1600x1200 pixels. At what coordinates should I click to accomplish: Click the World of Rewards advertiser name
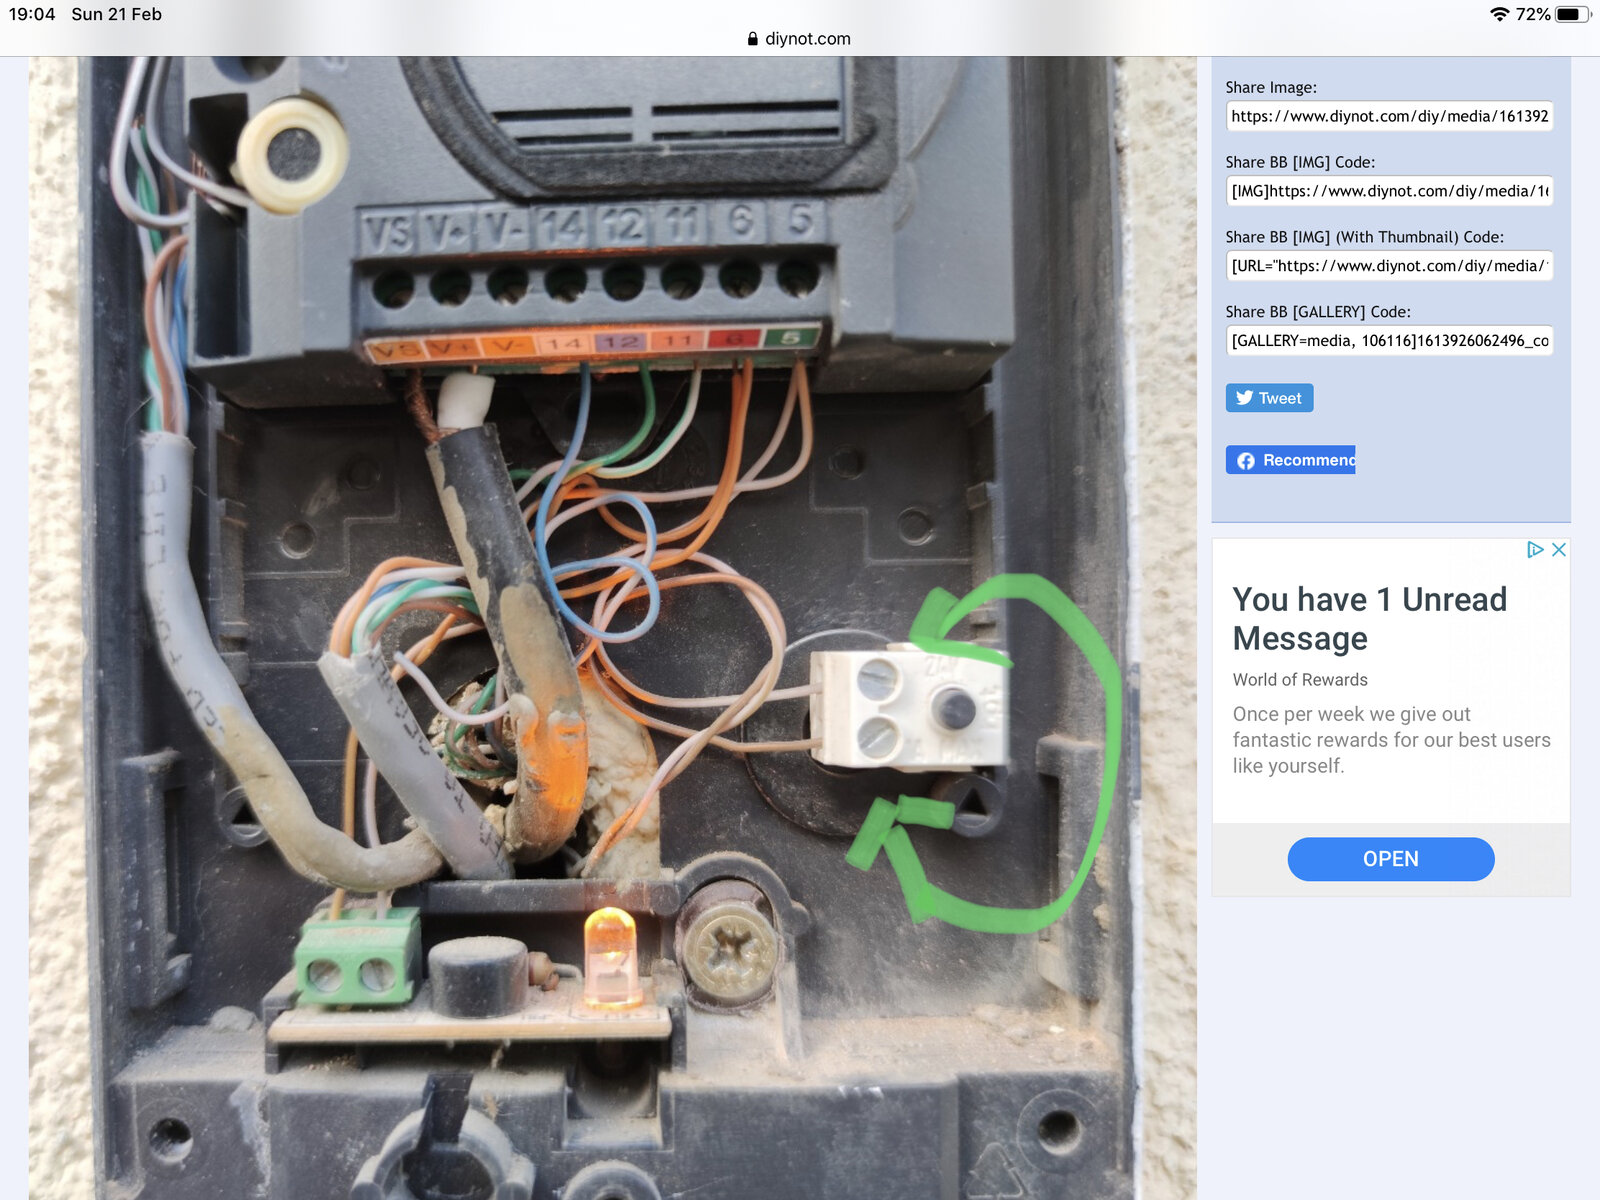tap(1300, 680)
